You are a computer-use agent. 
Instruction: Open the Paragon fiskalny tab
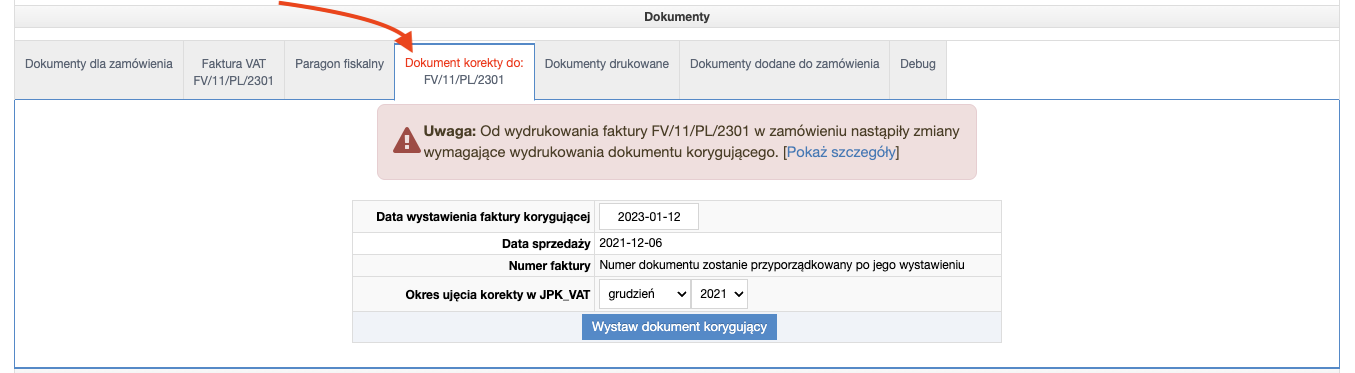(339, 70)
